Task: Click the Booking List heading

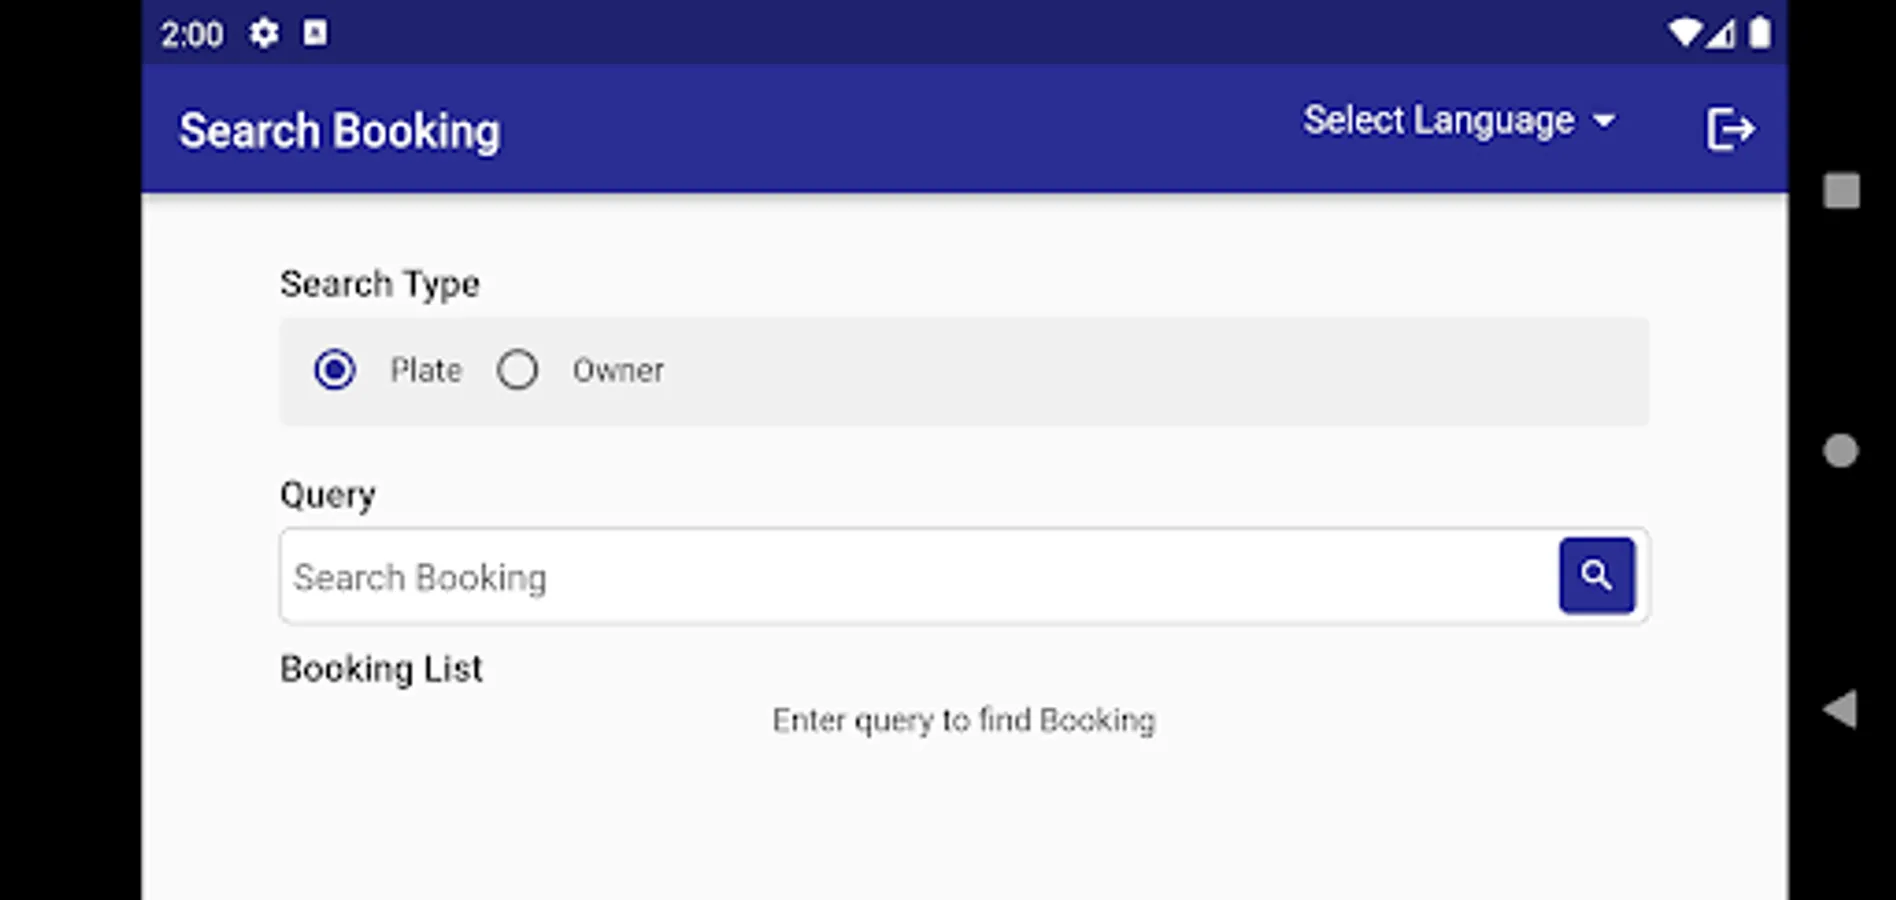Action: 381,669
